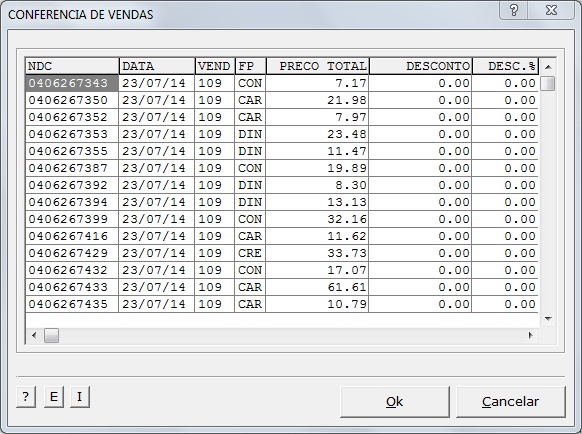Click the ? help button at bottom left

point(26,397)
